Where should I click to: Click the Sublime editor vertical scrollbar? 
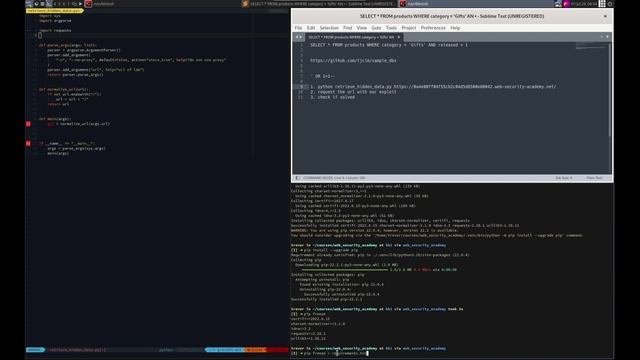click(610, 90)
